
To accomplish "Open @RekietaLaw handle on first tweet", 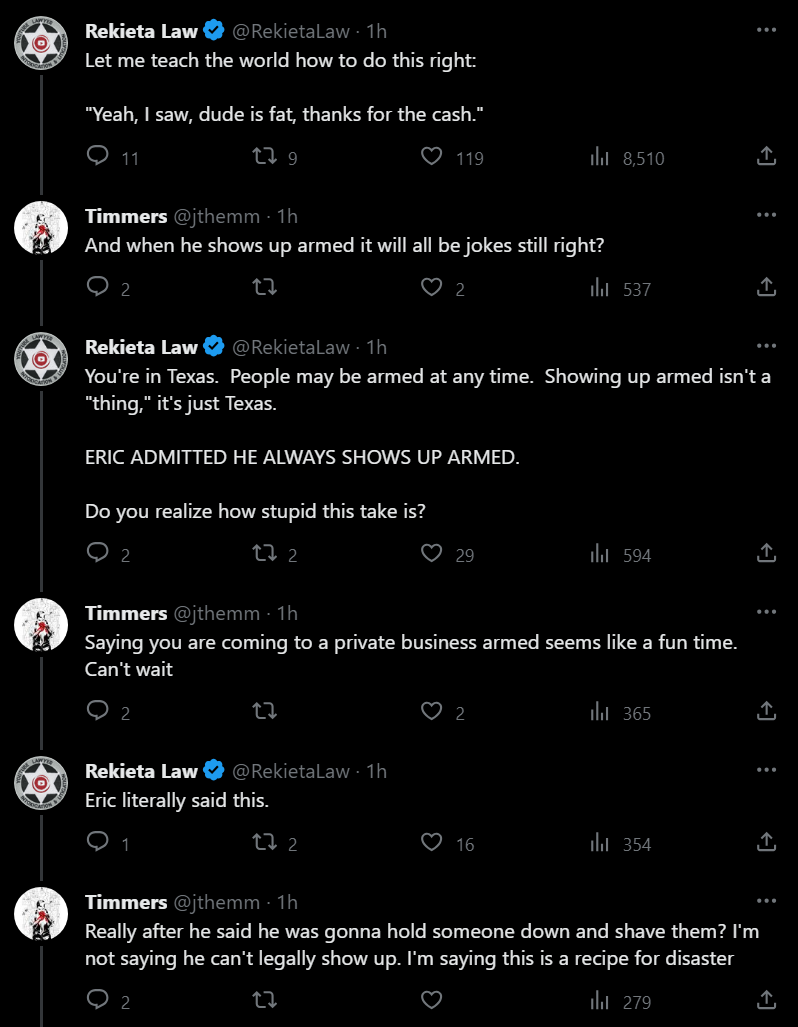I will [291, 31].
